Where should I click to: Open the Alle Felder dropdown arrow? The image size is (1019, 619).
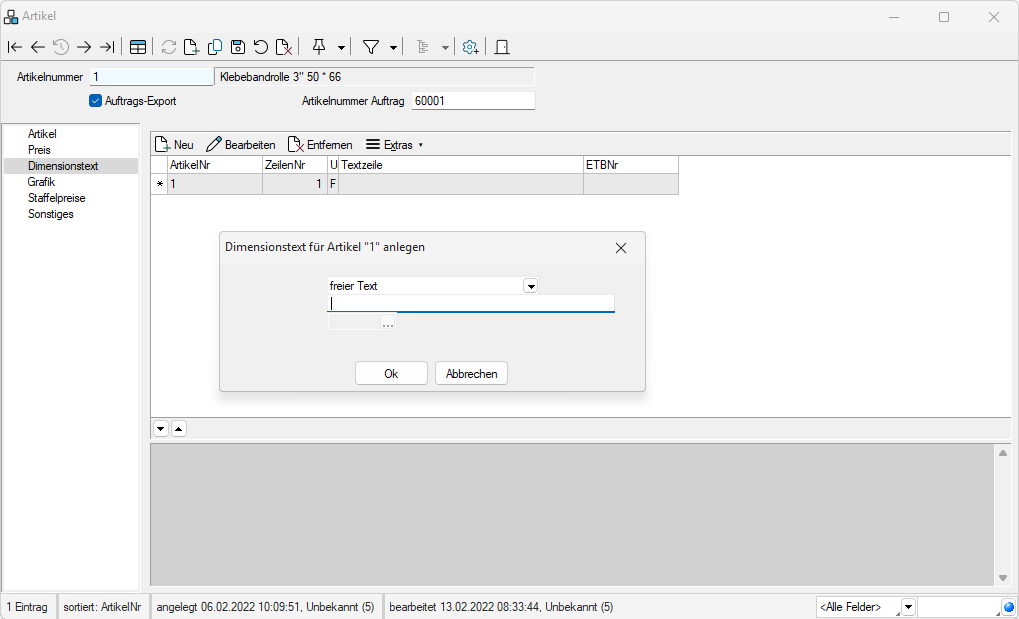click(x=908, y=607)
